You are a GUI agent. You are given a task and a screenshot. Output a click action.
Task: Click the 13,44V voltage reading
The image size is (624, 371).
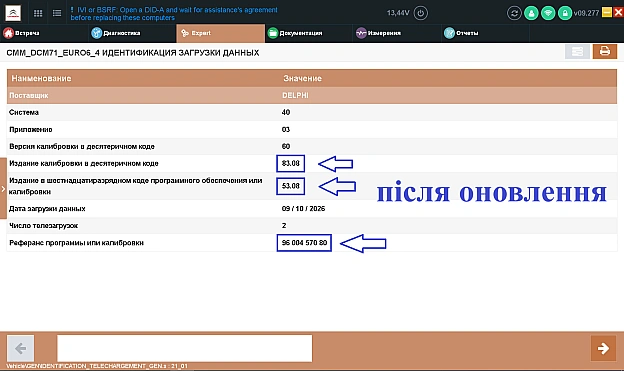(x=398, y=13)
